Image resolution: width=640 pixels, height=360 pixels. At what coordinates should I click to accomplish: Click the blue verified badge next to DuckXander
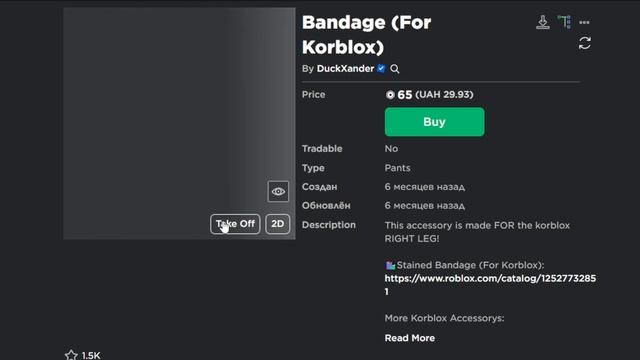point(381,68)
